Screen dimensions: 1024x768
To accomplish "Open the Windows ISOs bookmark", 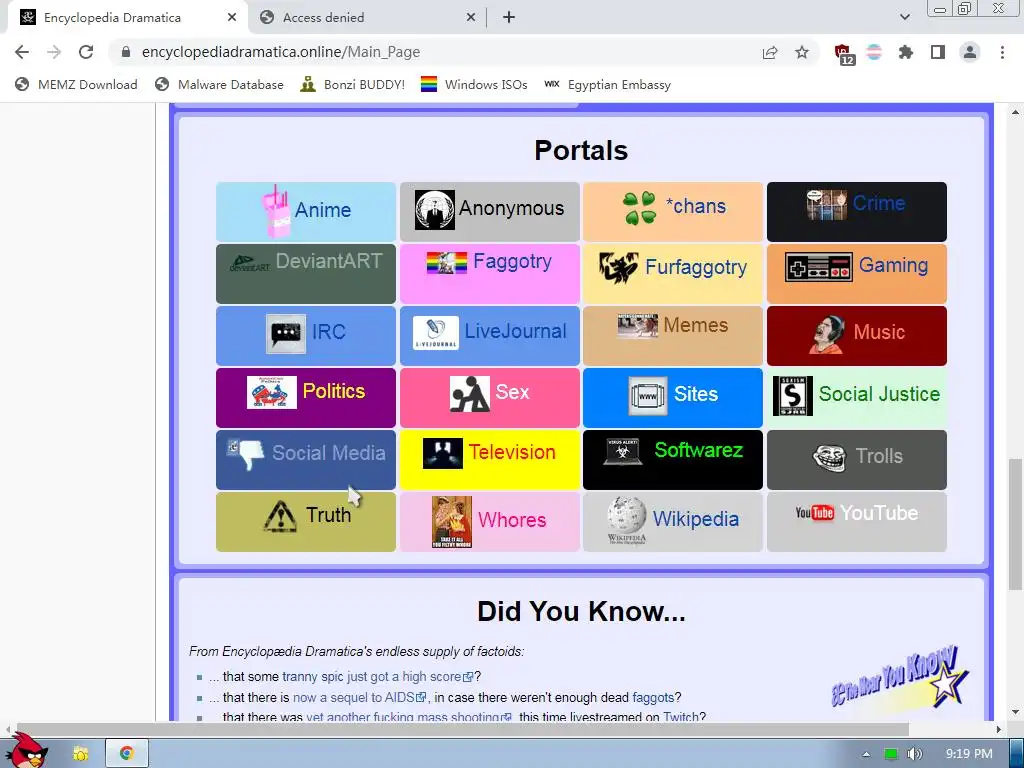I will coord(474,84).
